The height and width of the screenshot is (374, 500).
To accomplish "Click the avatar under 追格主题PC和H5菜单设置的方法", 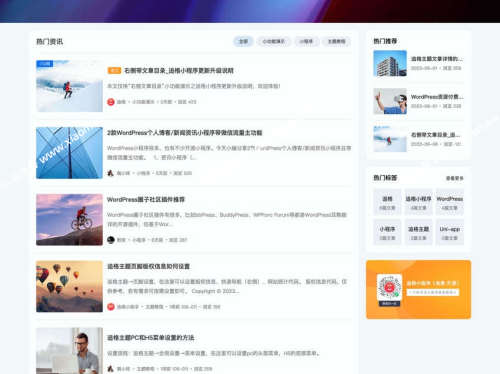I will pyautogui.click(x=111, y=369).
